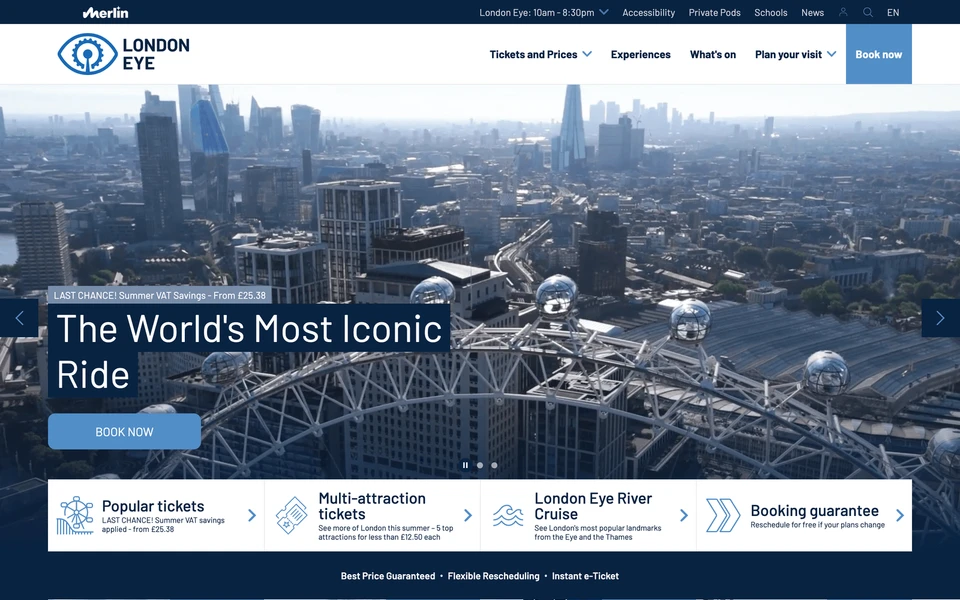Go to next hero slide arrow
The image size is (960, 600).
[x=940, y=318]
